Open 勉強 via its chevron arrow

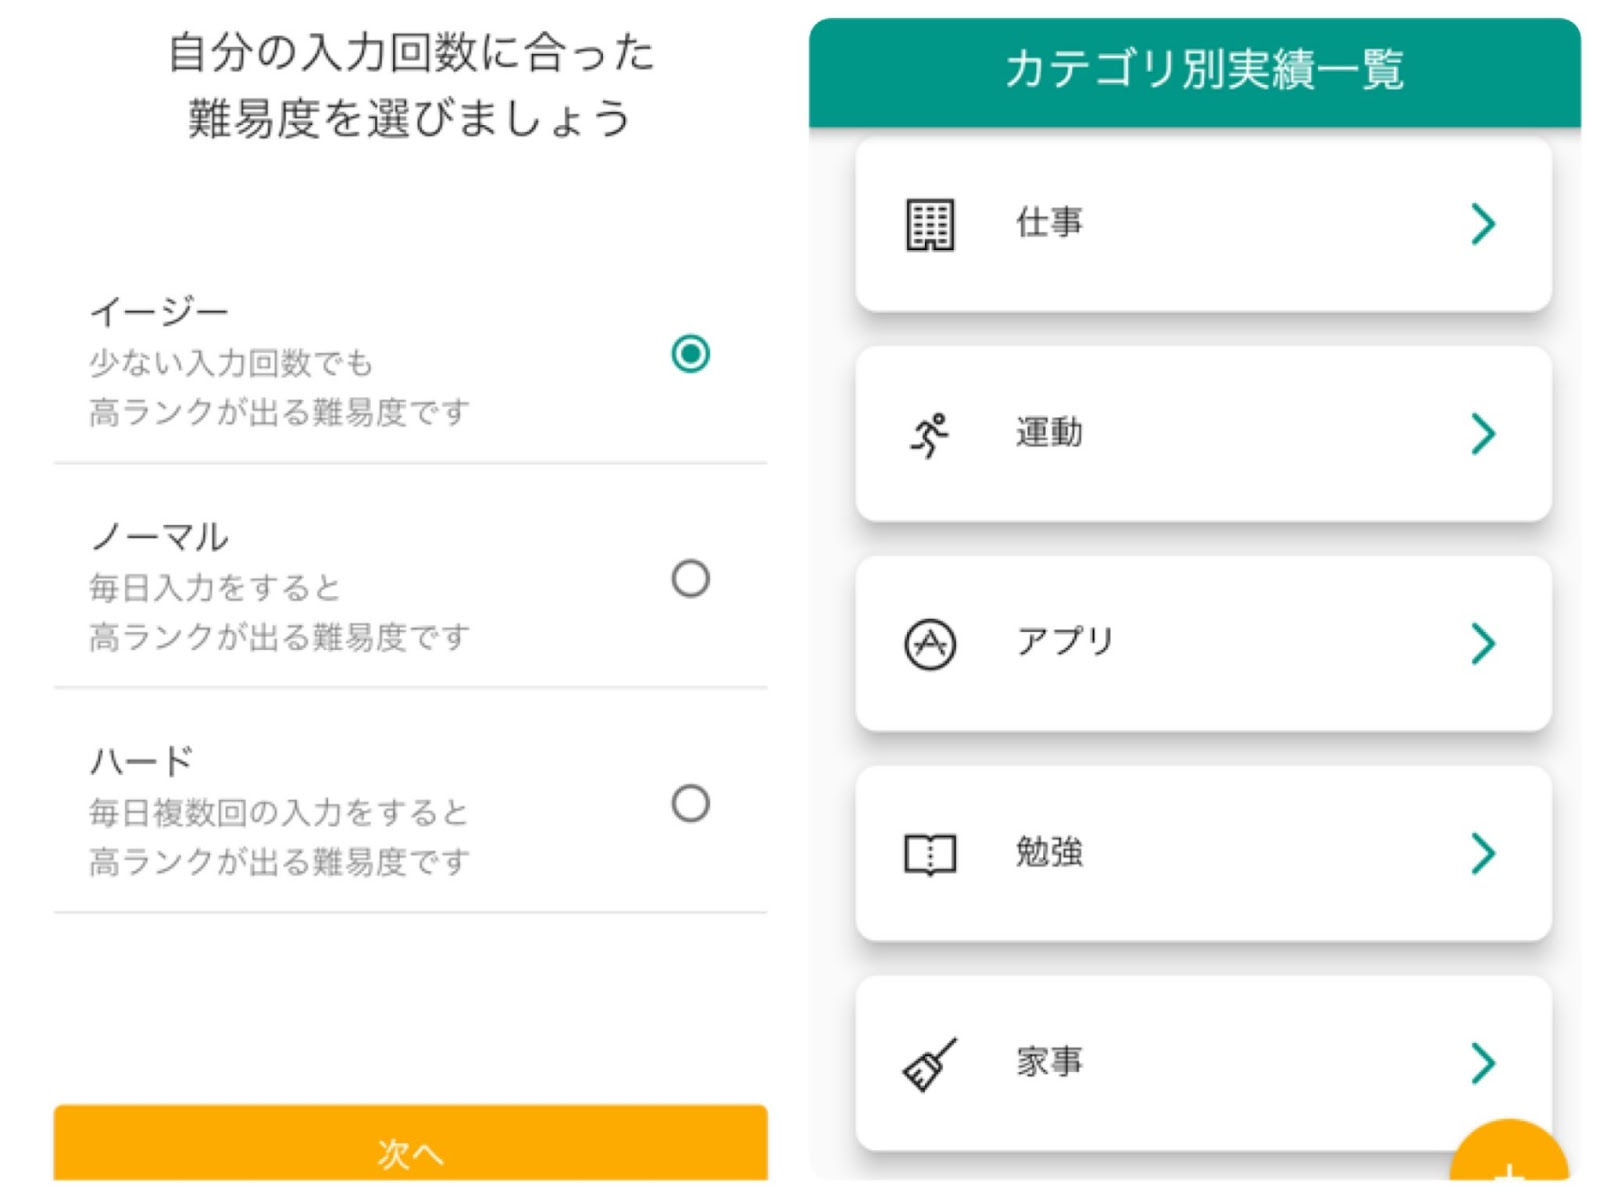click(1483, 853)
